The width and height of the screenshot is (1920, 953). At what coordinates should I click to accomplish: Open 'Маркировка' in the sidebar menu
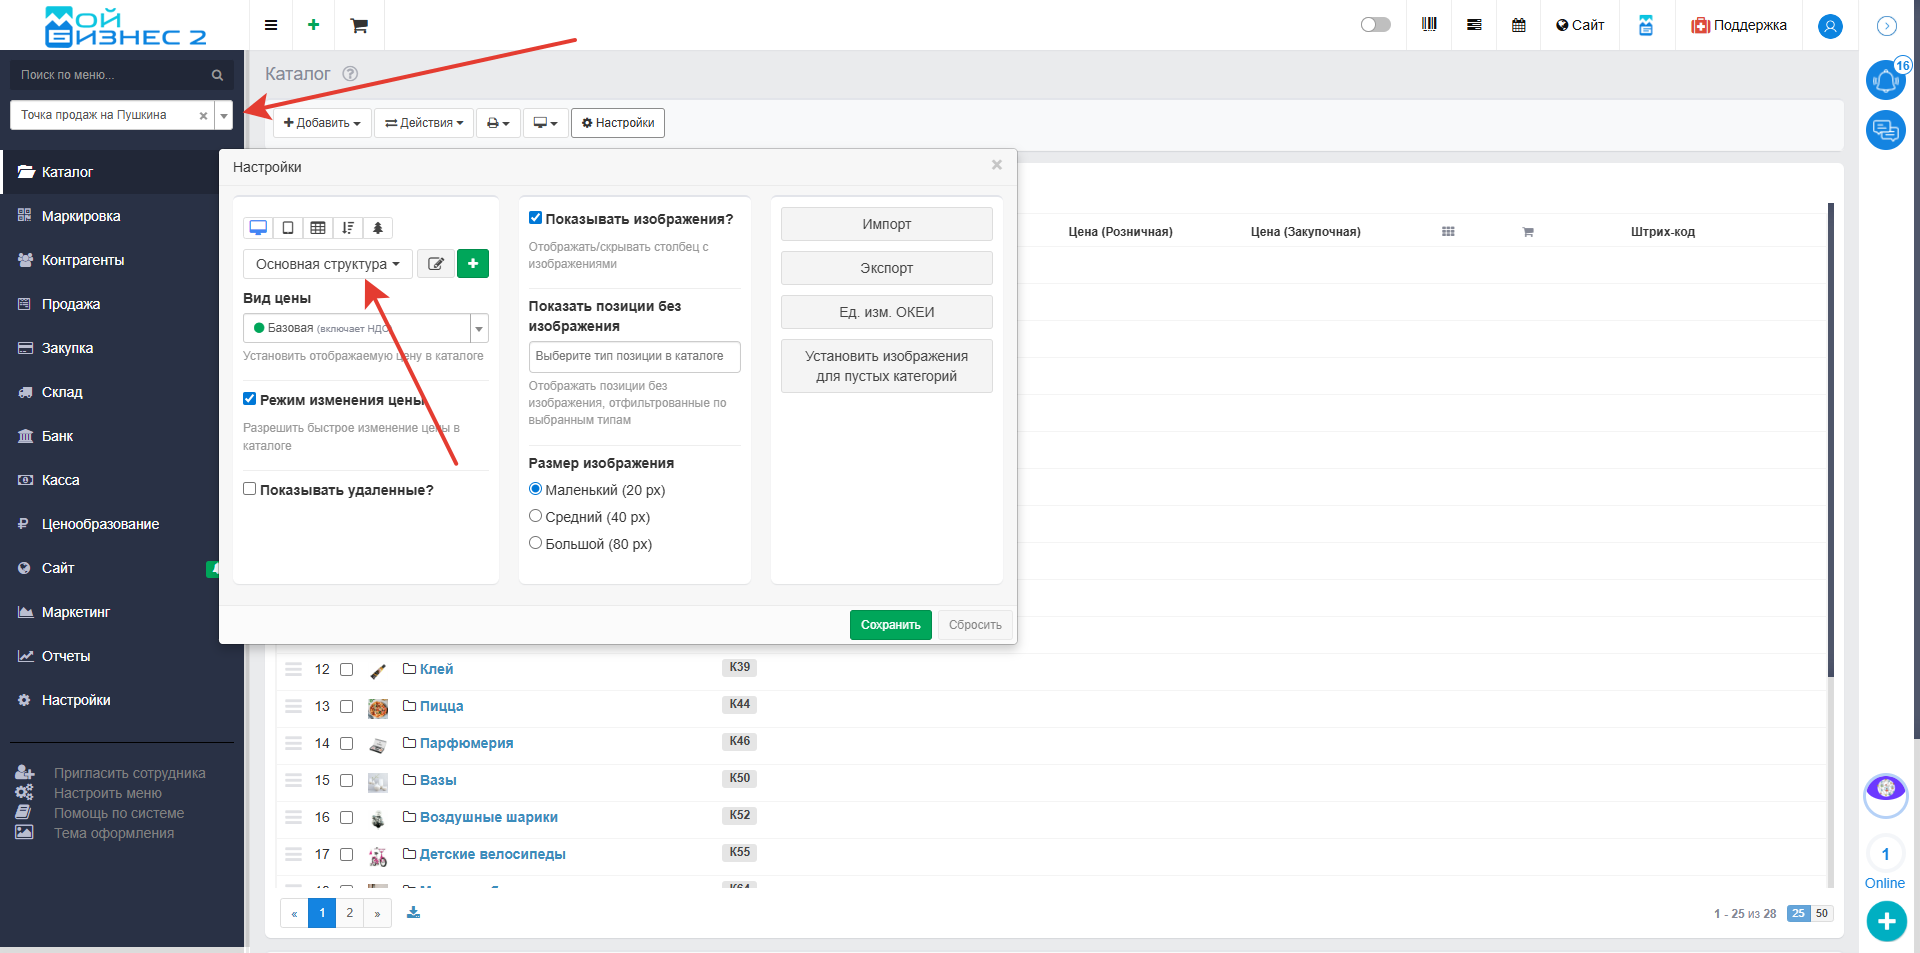81,216
